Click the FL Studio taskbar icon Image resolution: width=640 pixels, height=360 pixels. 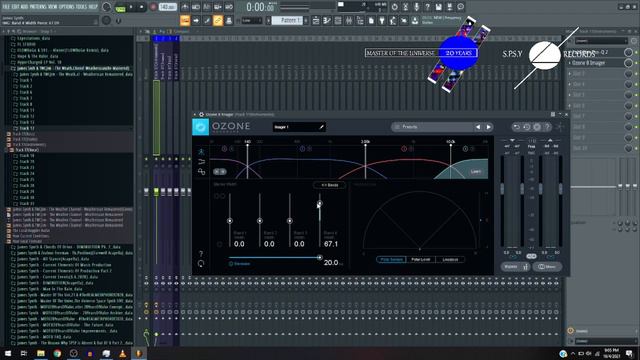(139, 353)
